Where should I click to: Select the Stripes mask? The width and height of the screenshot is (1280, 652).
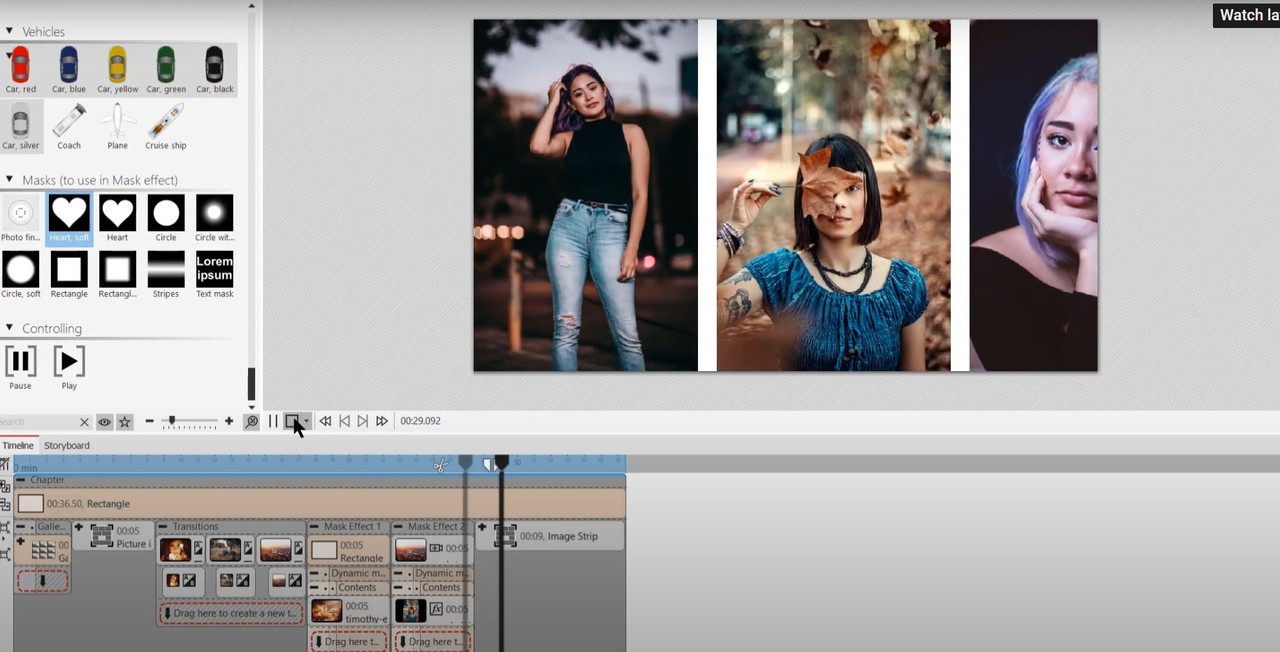[x=166, y=274]
